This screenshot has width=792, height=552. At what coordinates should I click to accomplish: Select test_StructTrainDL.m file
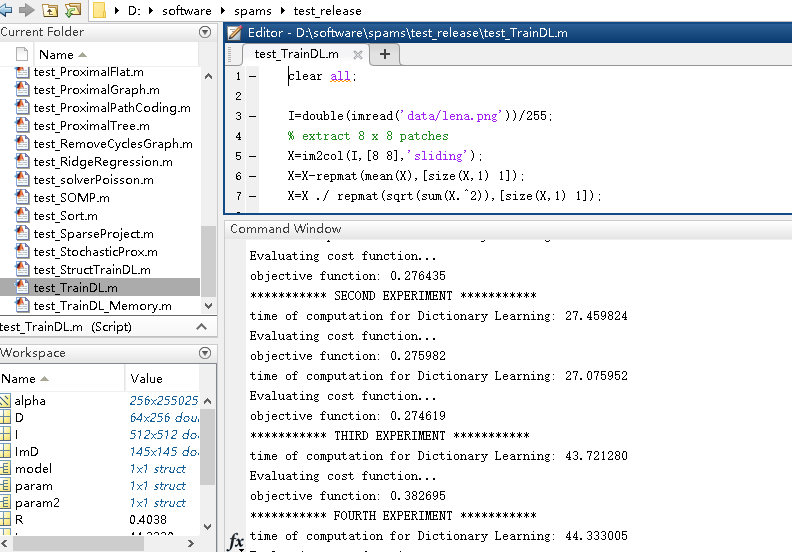point(92,270)
